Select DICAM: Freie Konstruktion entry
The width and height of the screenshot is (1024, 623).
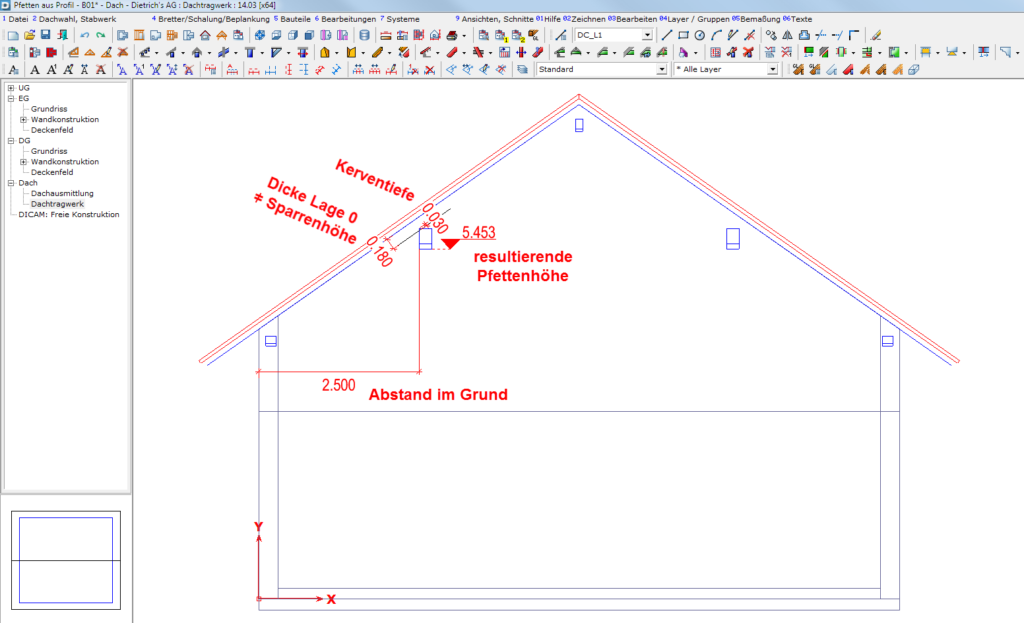coord(68,214)
